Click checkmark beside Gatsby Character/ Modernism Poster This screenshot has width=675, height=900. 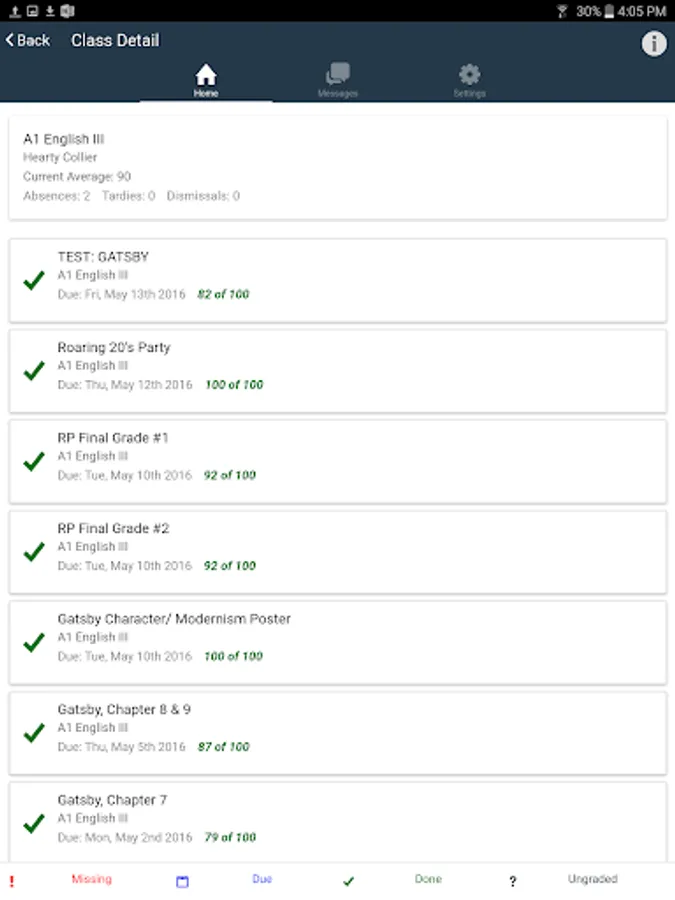click(34, 642)
